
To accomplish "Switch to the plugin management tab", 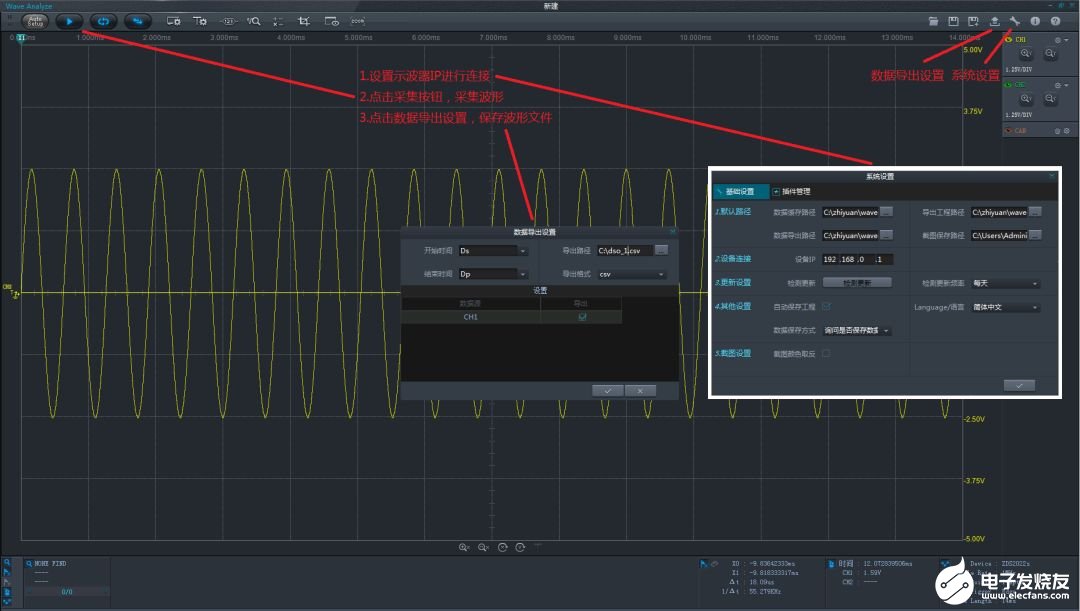I will click(791, 191).
